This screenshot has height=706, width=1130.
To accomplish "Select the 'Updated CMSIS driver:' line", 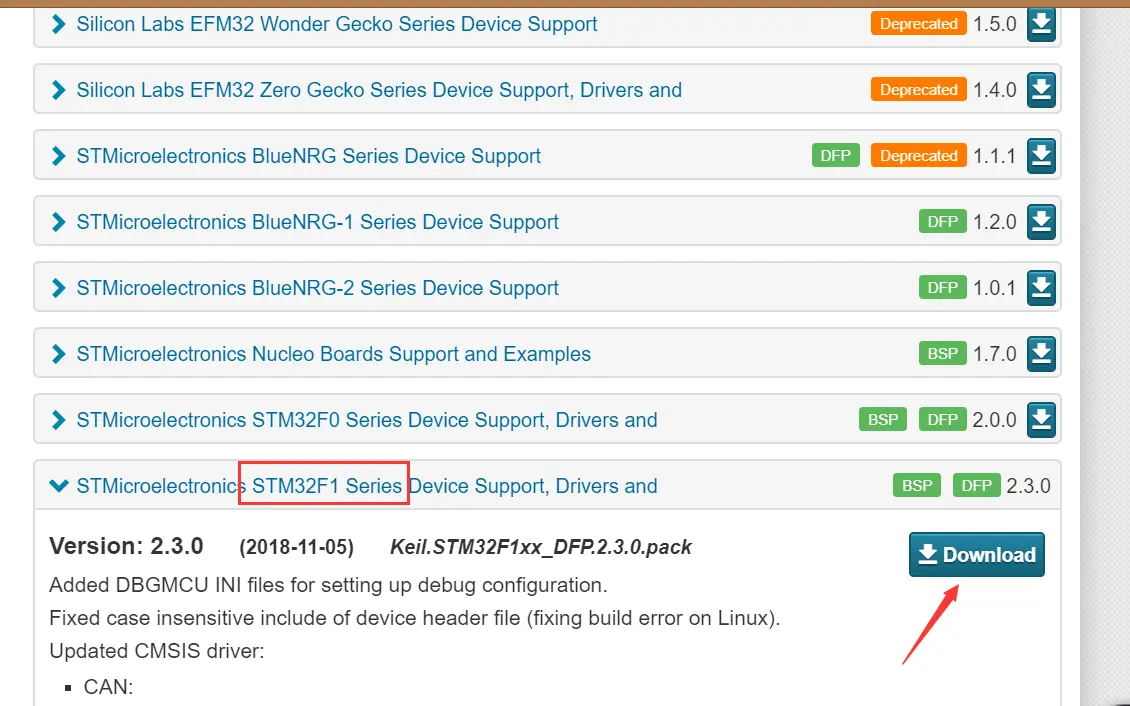I will pos(157,651).
